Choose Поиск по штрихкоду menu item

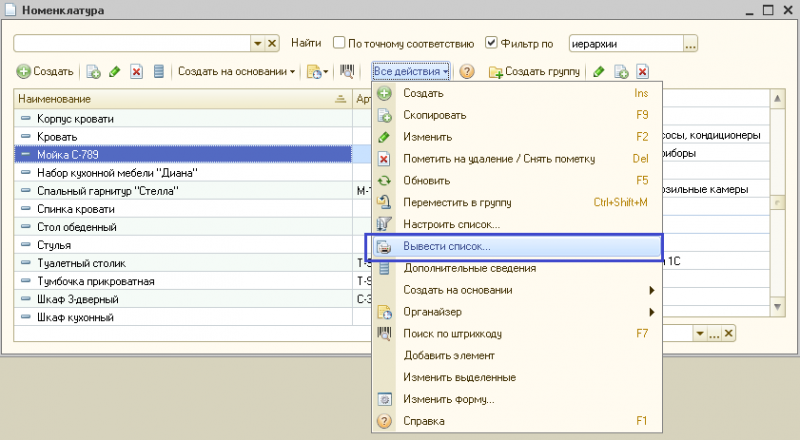517,333
